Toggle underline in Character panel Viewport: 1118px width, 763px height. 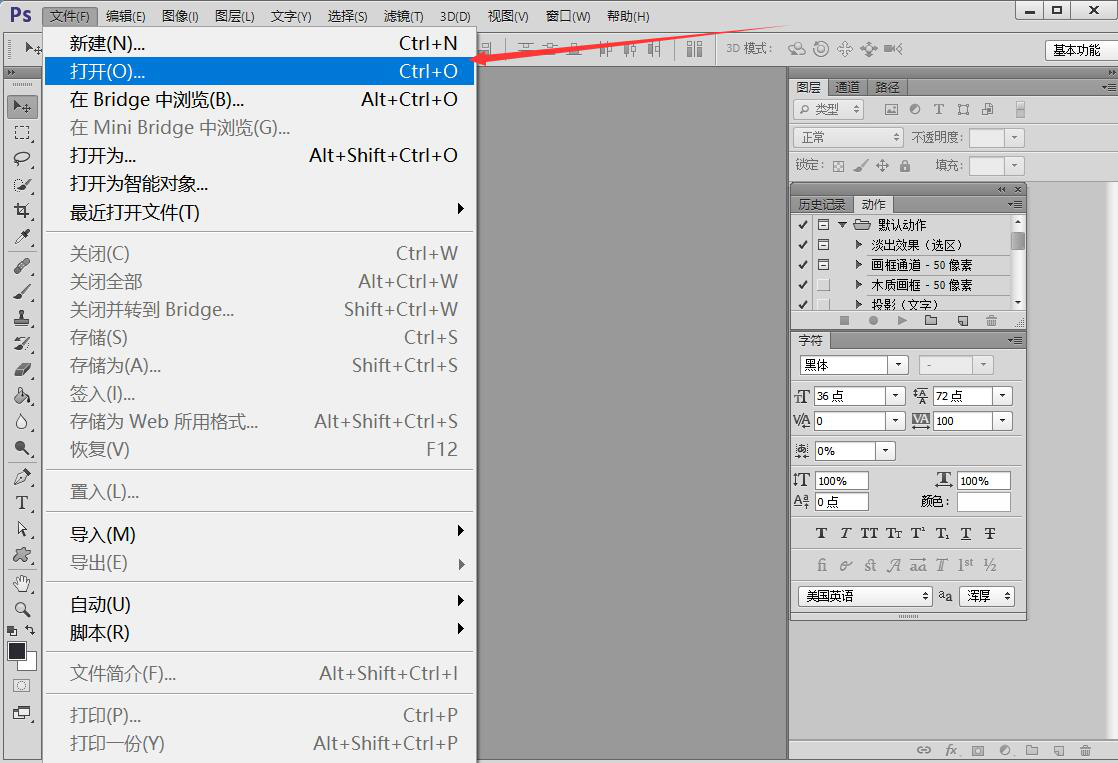(965, 533)
